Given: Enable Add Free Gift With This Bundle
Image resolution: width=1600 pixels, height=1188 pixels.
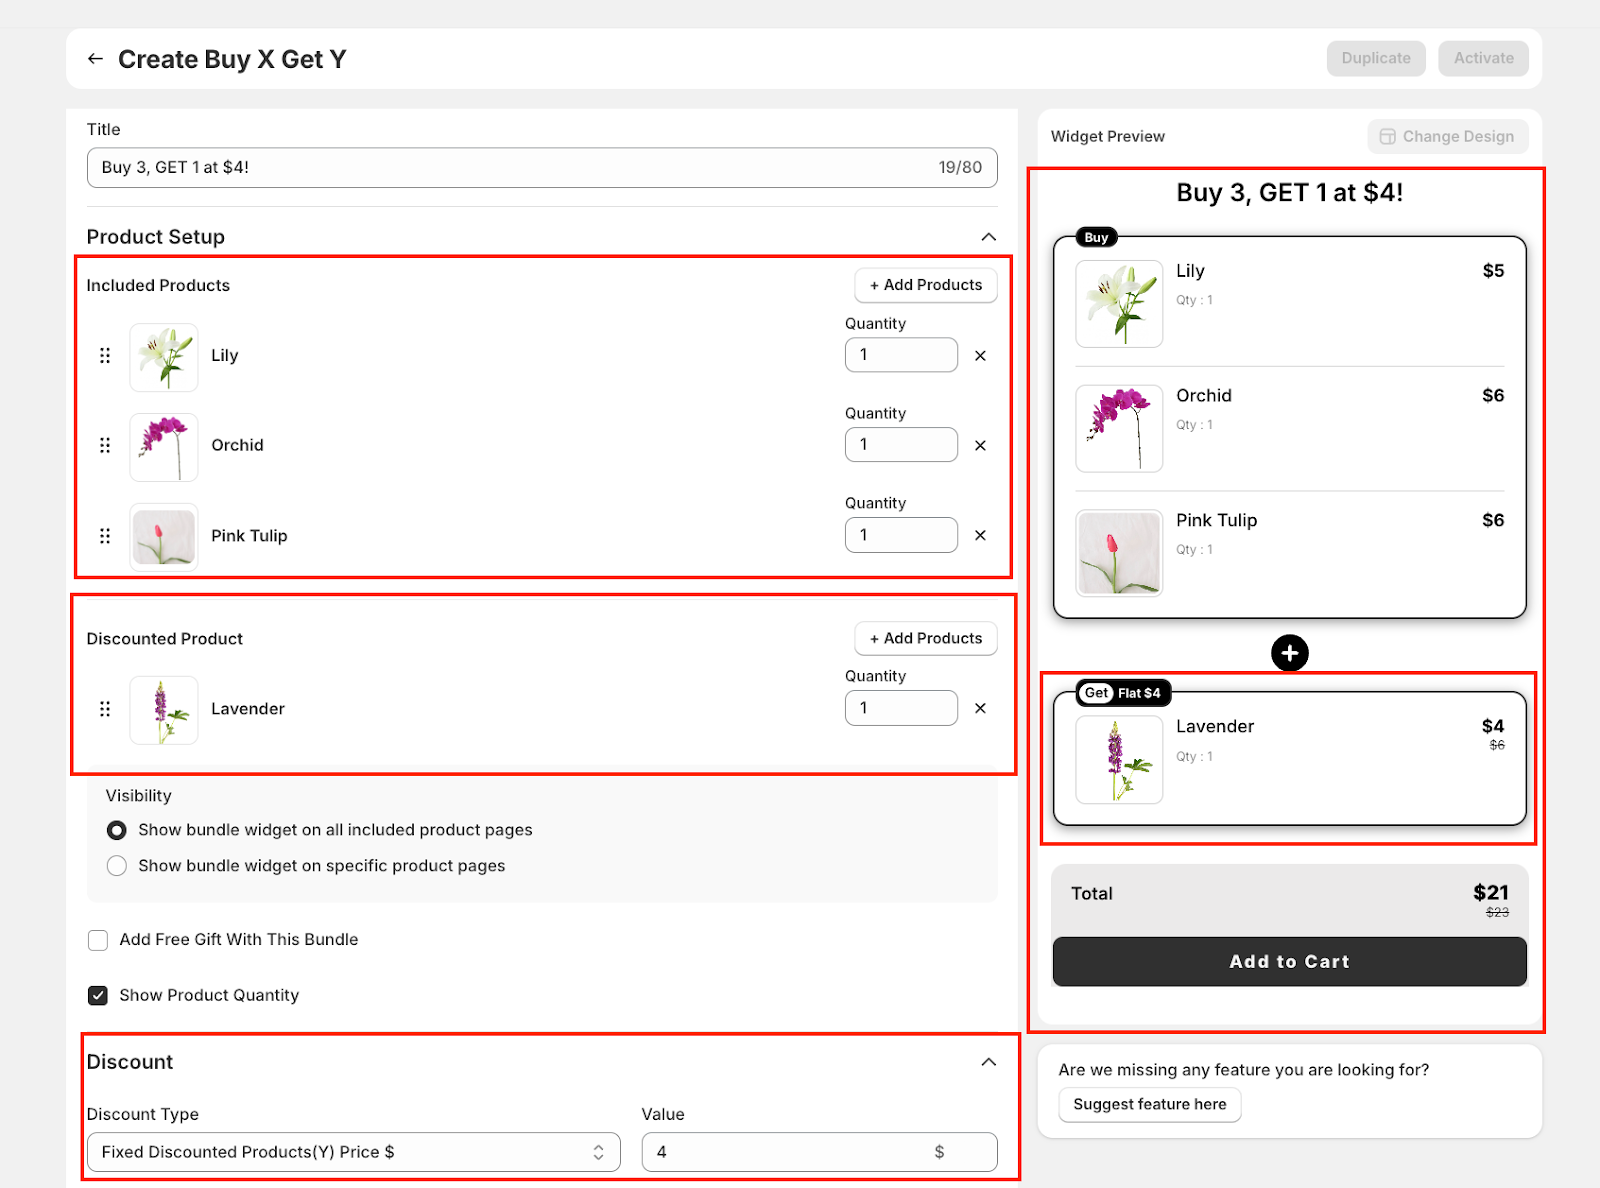Looking at the screenshot, I should (x=98, y=940).
